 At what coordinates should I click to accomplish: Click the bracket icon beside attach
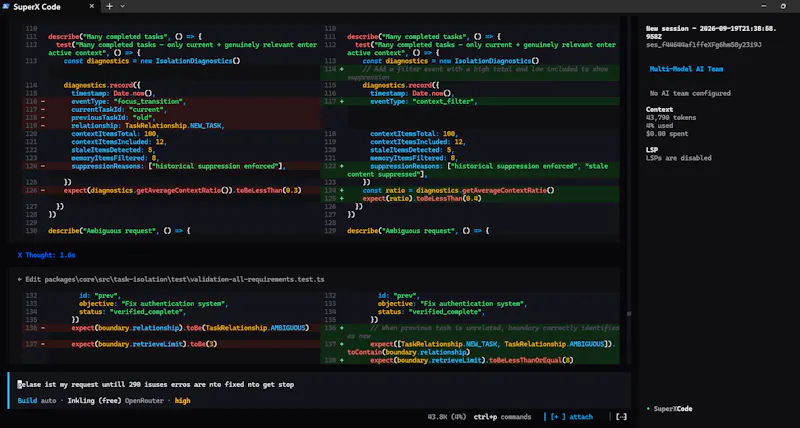pyautogui.click(x=621, y=417)
